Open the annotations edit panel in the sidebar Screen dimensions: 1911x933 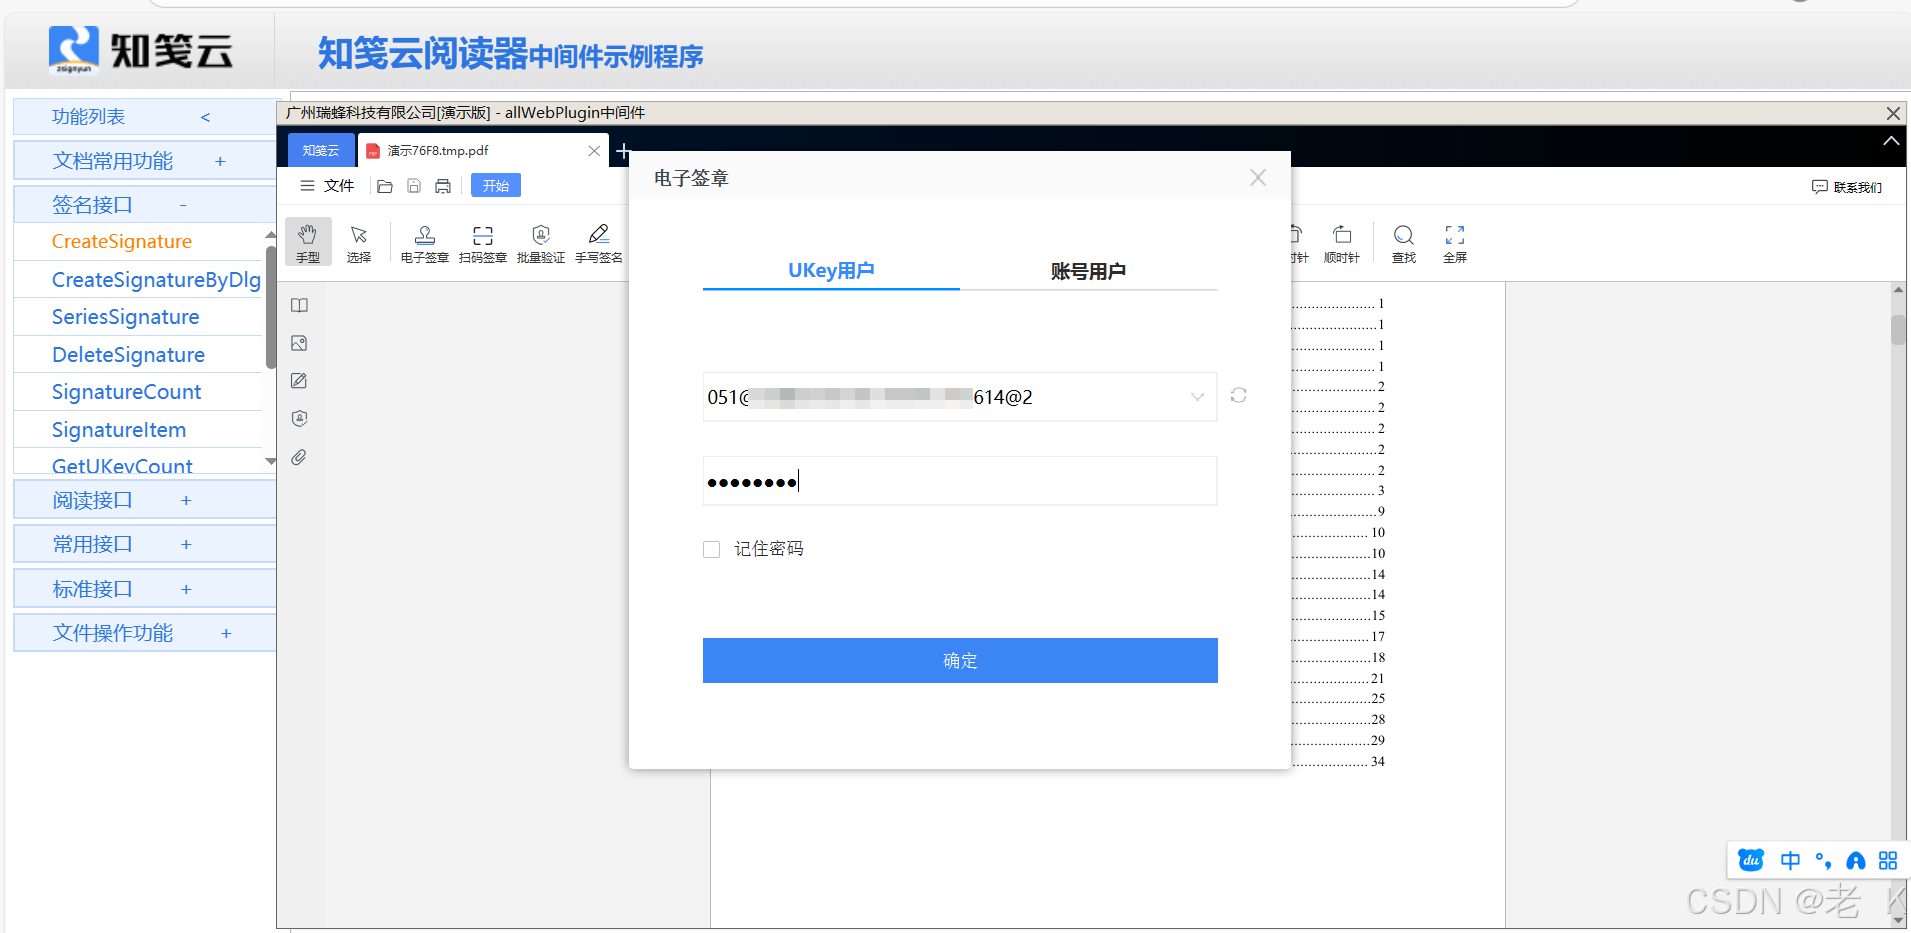(x=299, y=381)
